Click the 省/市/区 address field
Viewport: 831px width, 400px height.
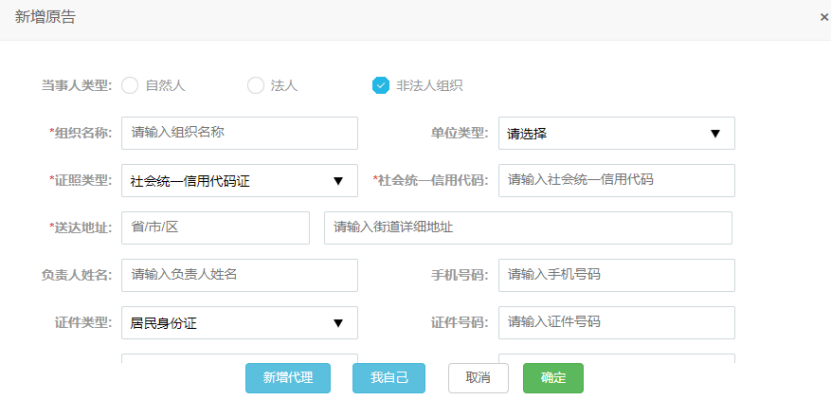pos(215,228)
